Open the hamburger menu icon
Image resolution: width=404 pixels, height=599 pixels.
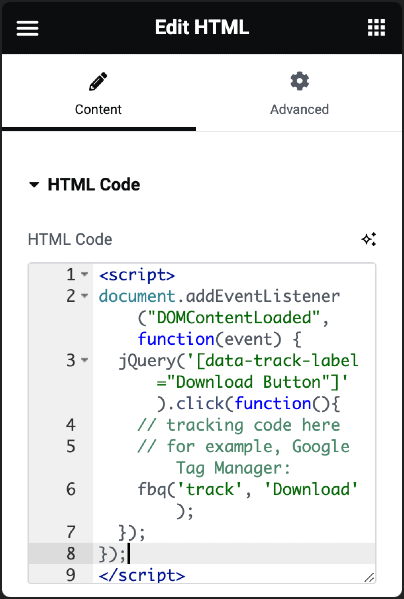pos(27,28)
